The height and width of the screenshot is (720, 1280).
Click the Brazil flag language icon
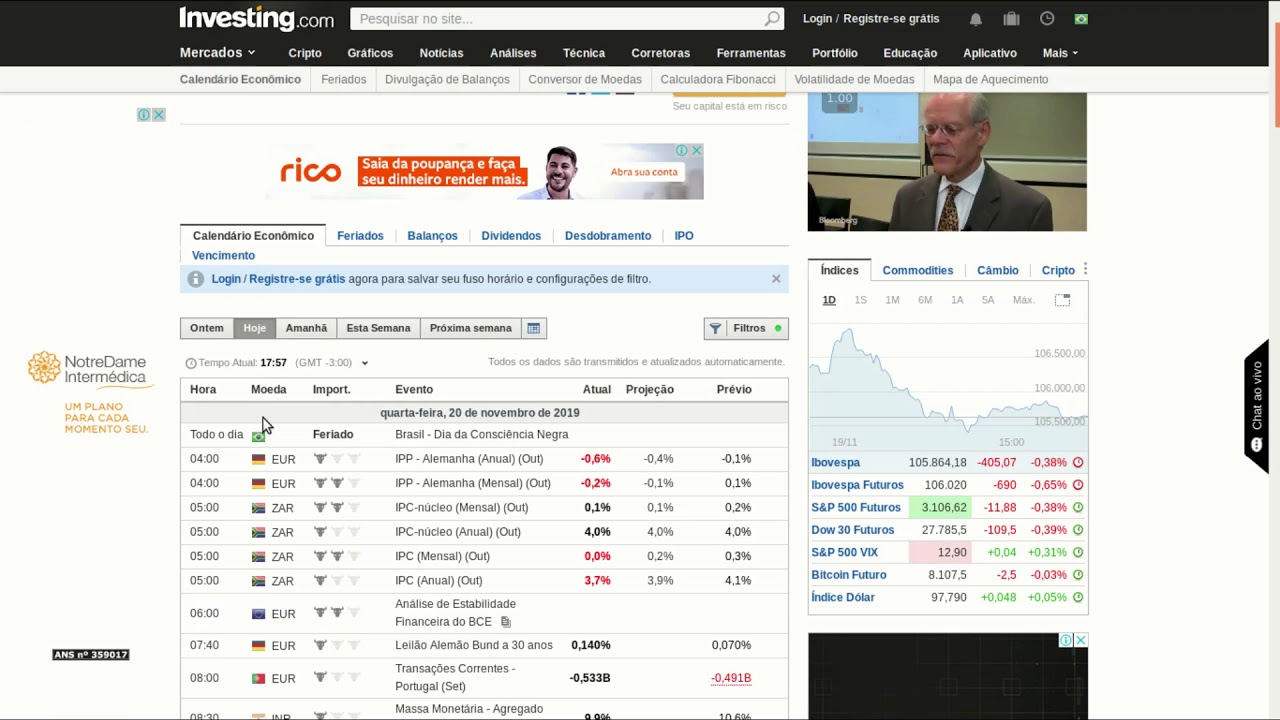point(1081,19)
